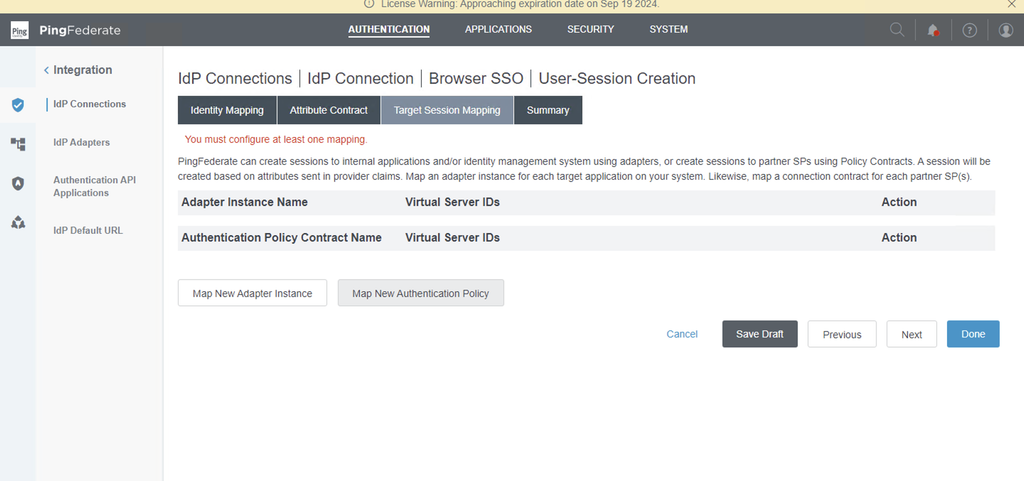Select IdP Connections in sidebar
Image resolution: width=1024 pixels, height=481 pixels.
click(89, 104)
